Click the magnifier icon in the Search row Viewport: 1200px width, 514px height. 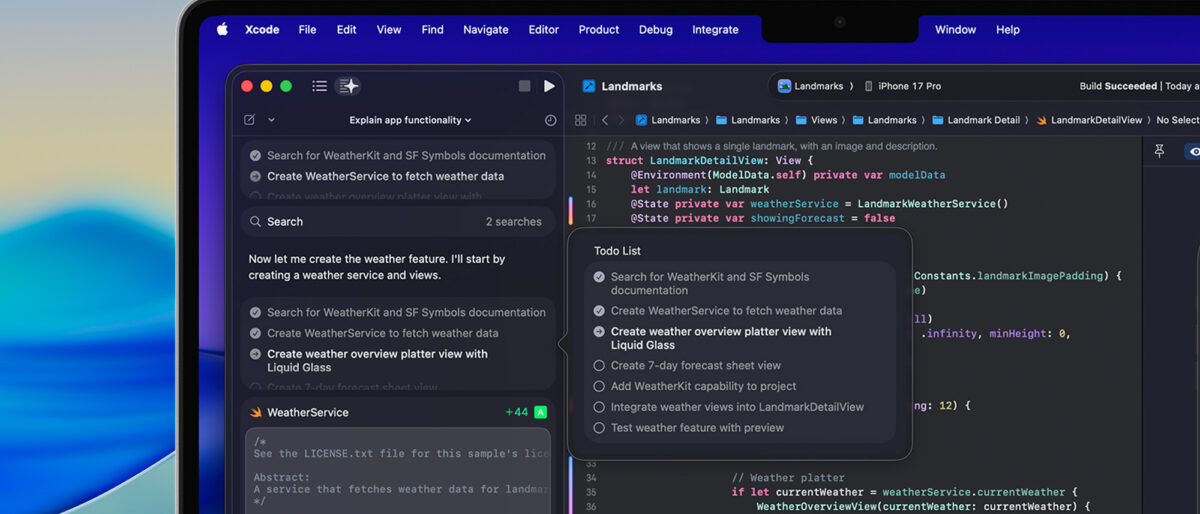[255, 221]
